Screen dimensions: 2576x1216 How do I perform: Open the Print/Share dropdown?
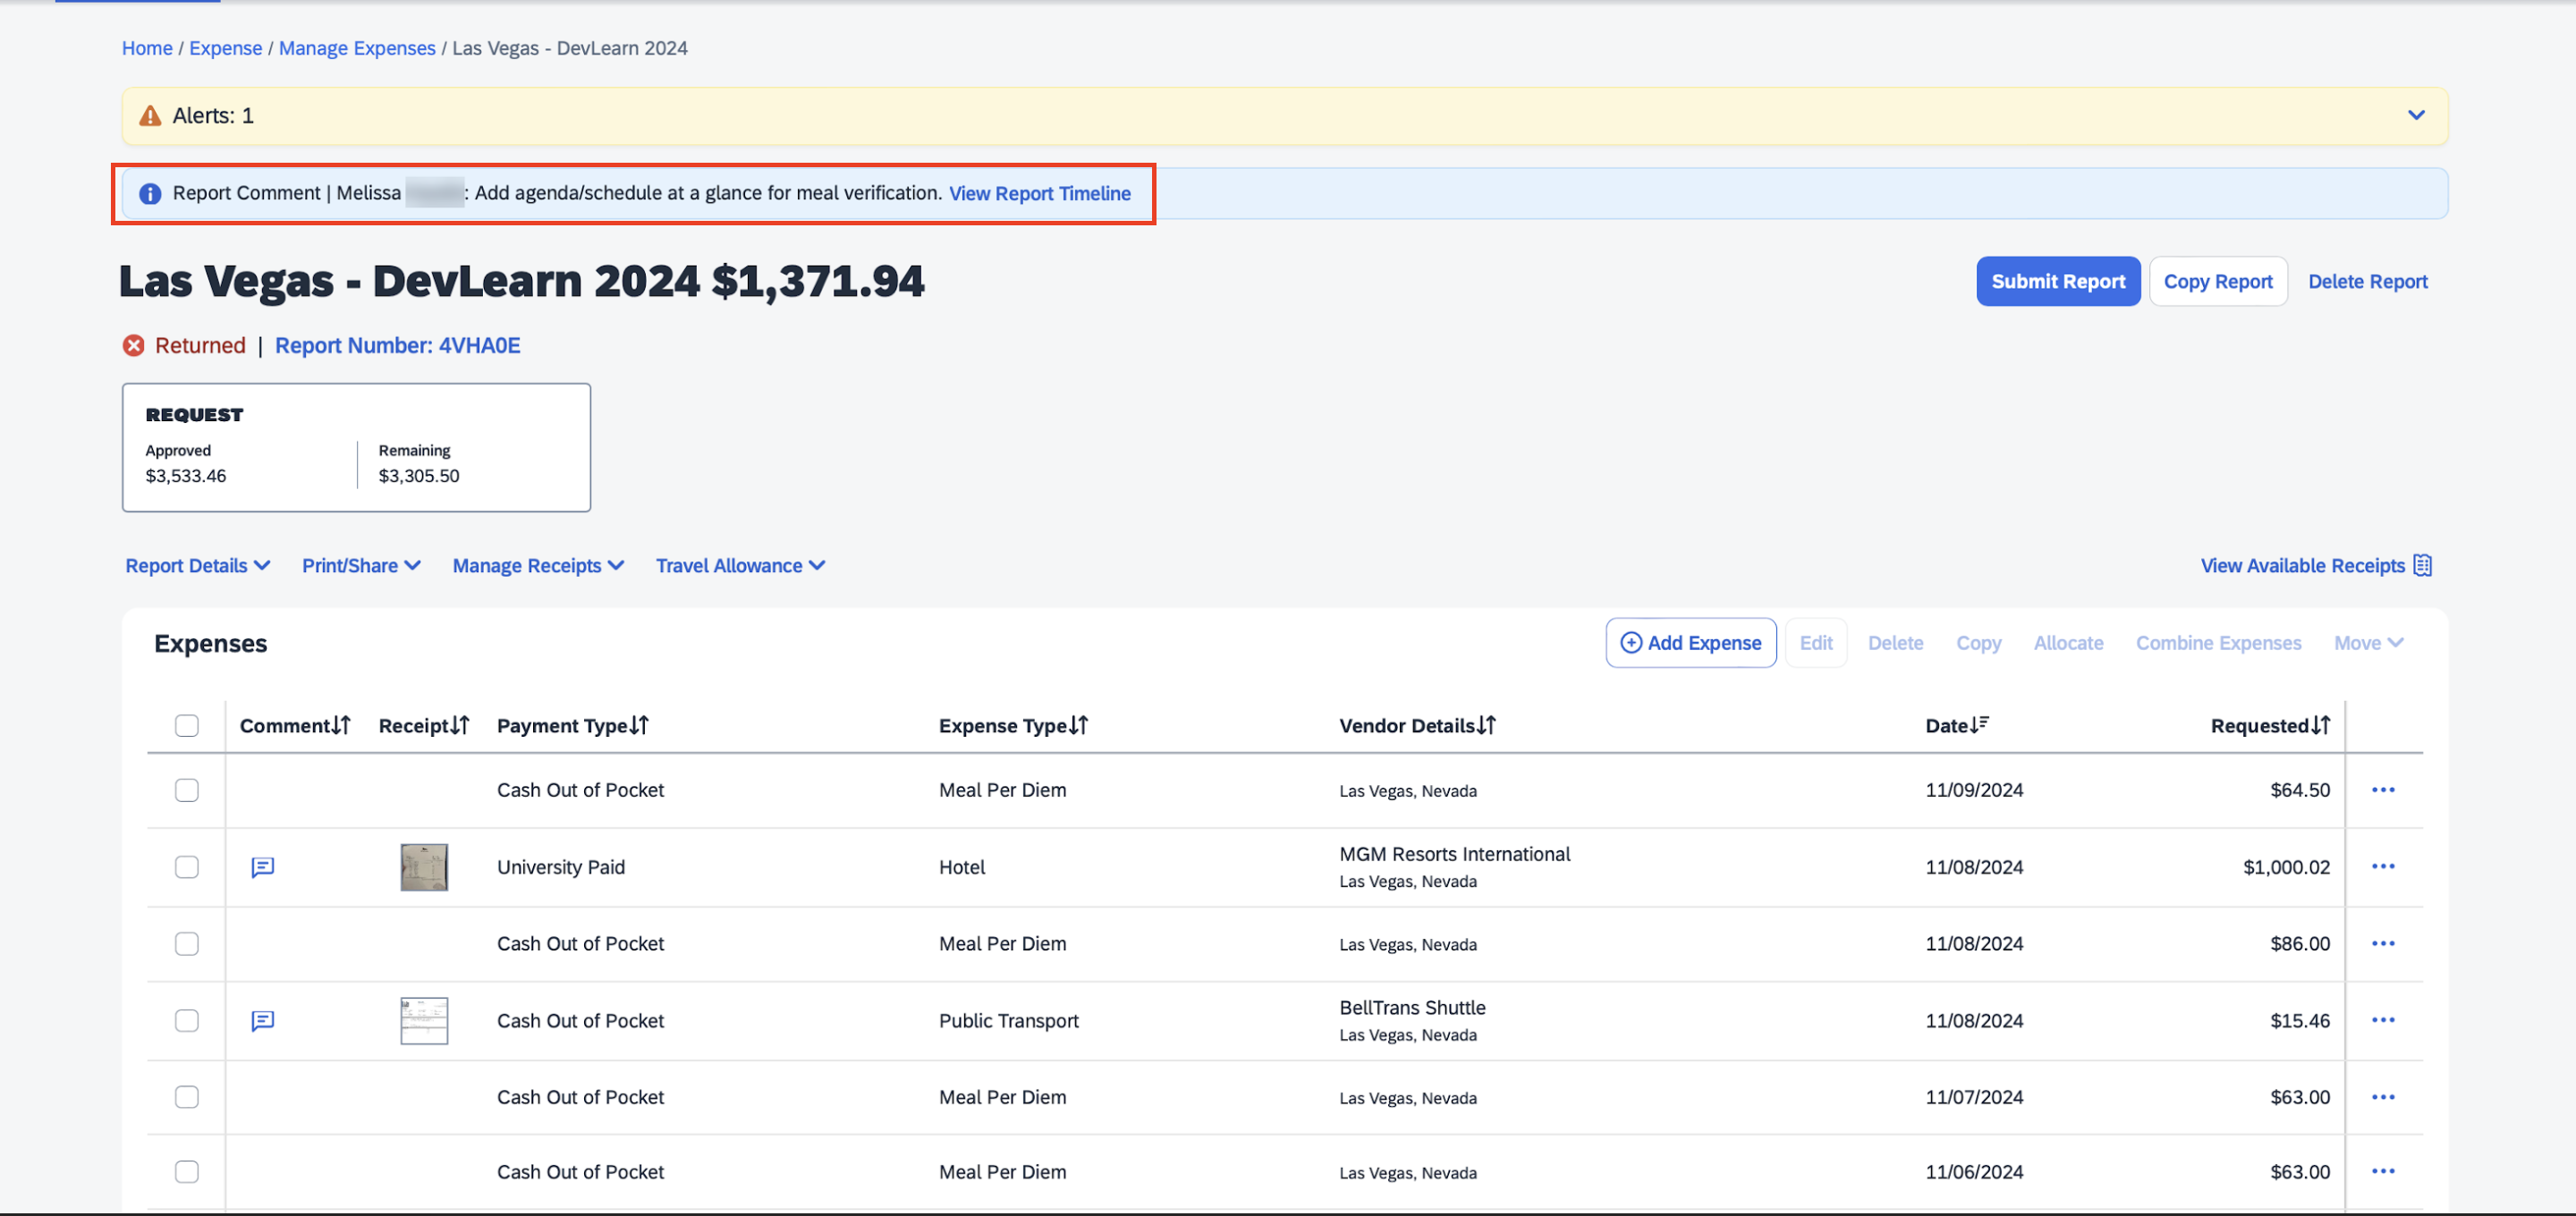click(361, 566)
